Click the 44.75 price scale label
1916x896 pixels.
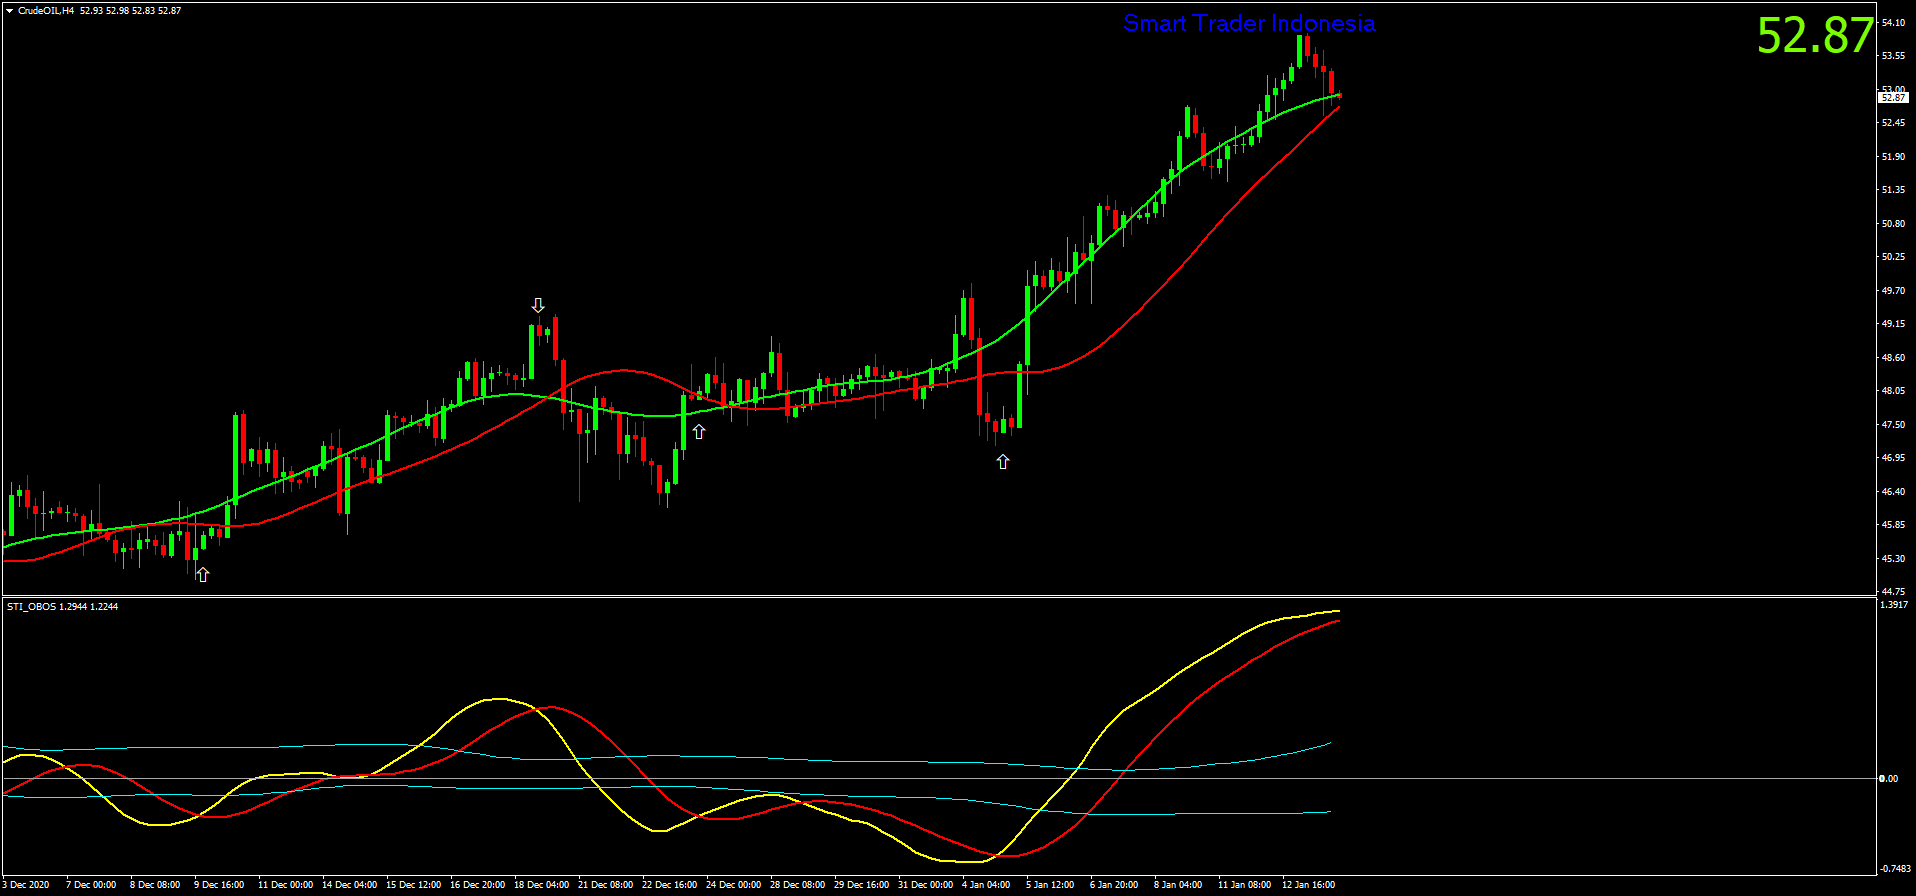[1893, 592]
